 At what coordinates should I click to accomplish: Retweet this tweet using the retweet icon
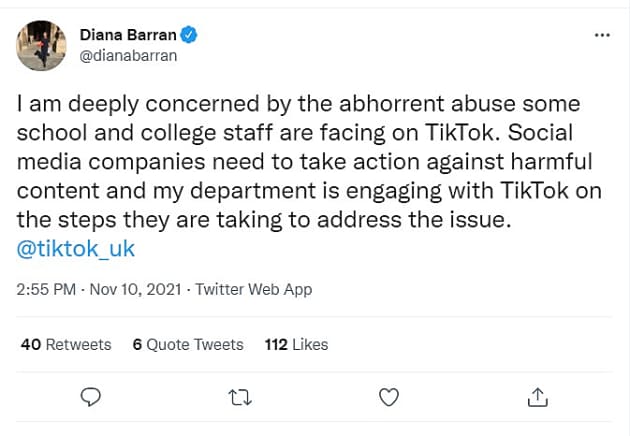point(240,397)
